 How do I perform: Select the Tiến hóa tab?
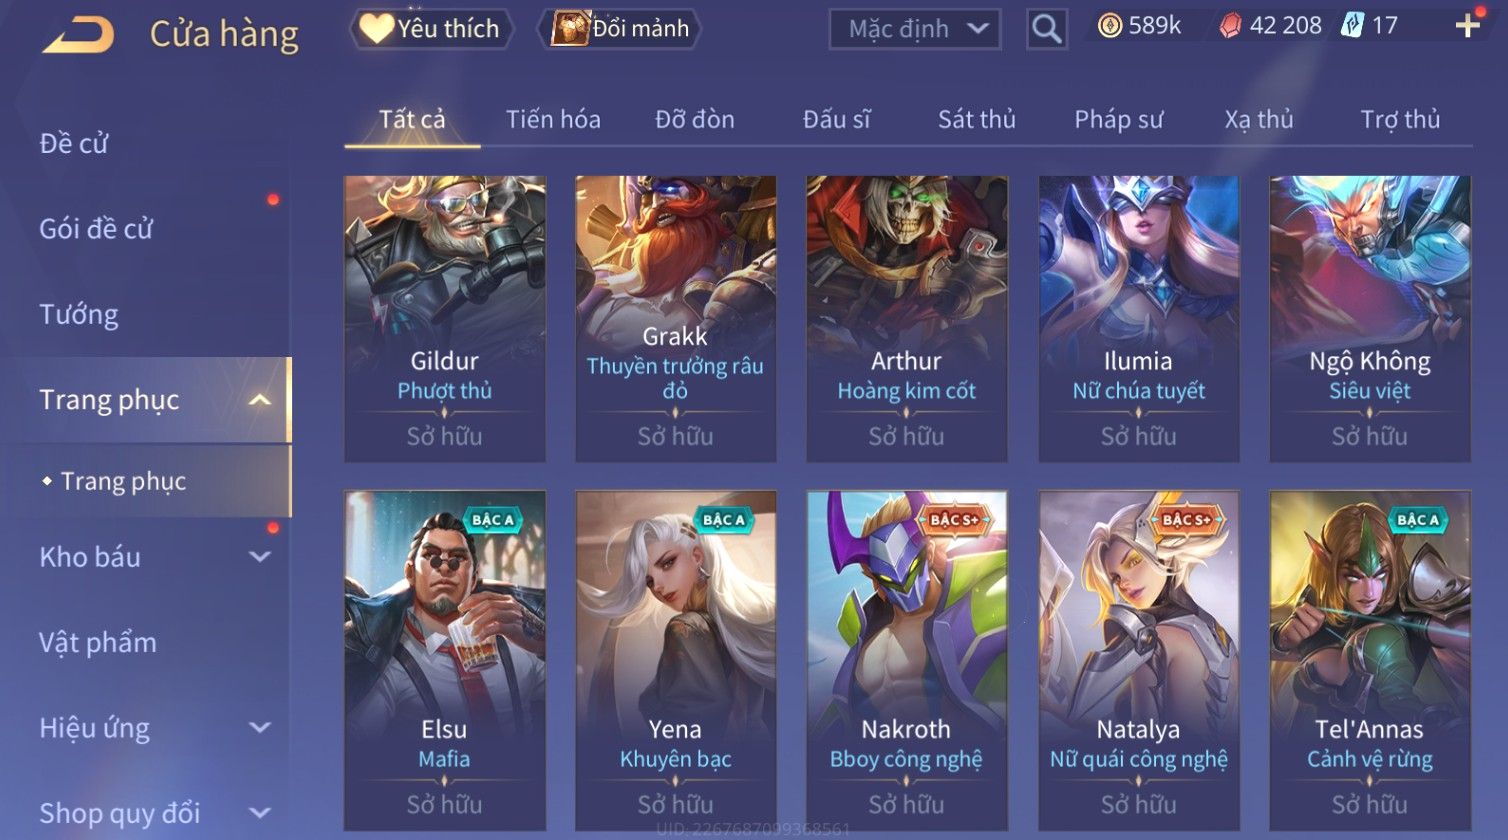(x=553, y=120)
